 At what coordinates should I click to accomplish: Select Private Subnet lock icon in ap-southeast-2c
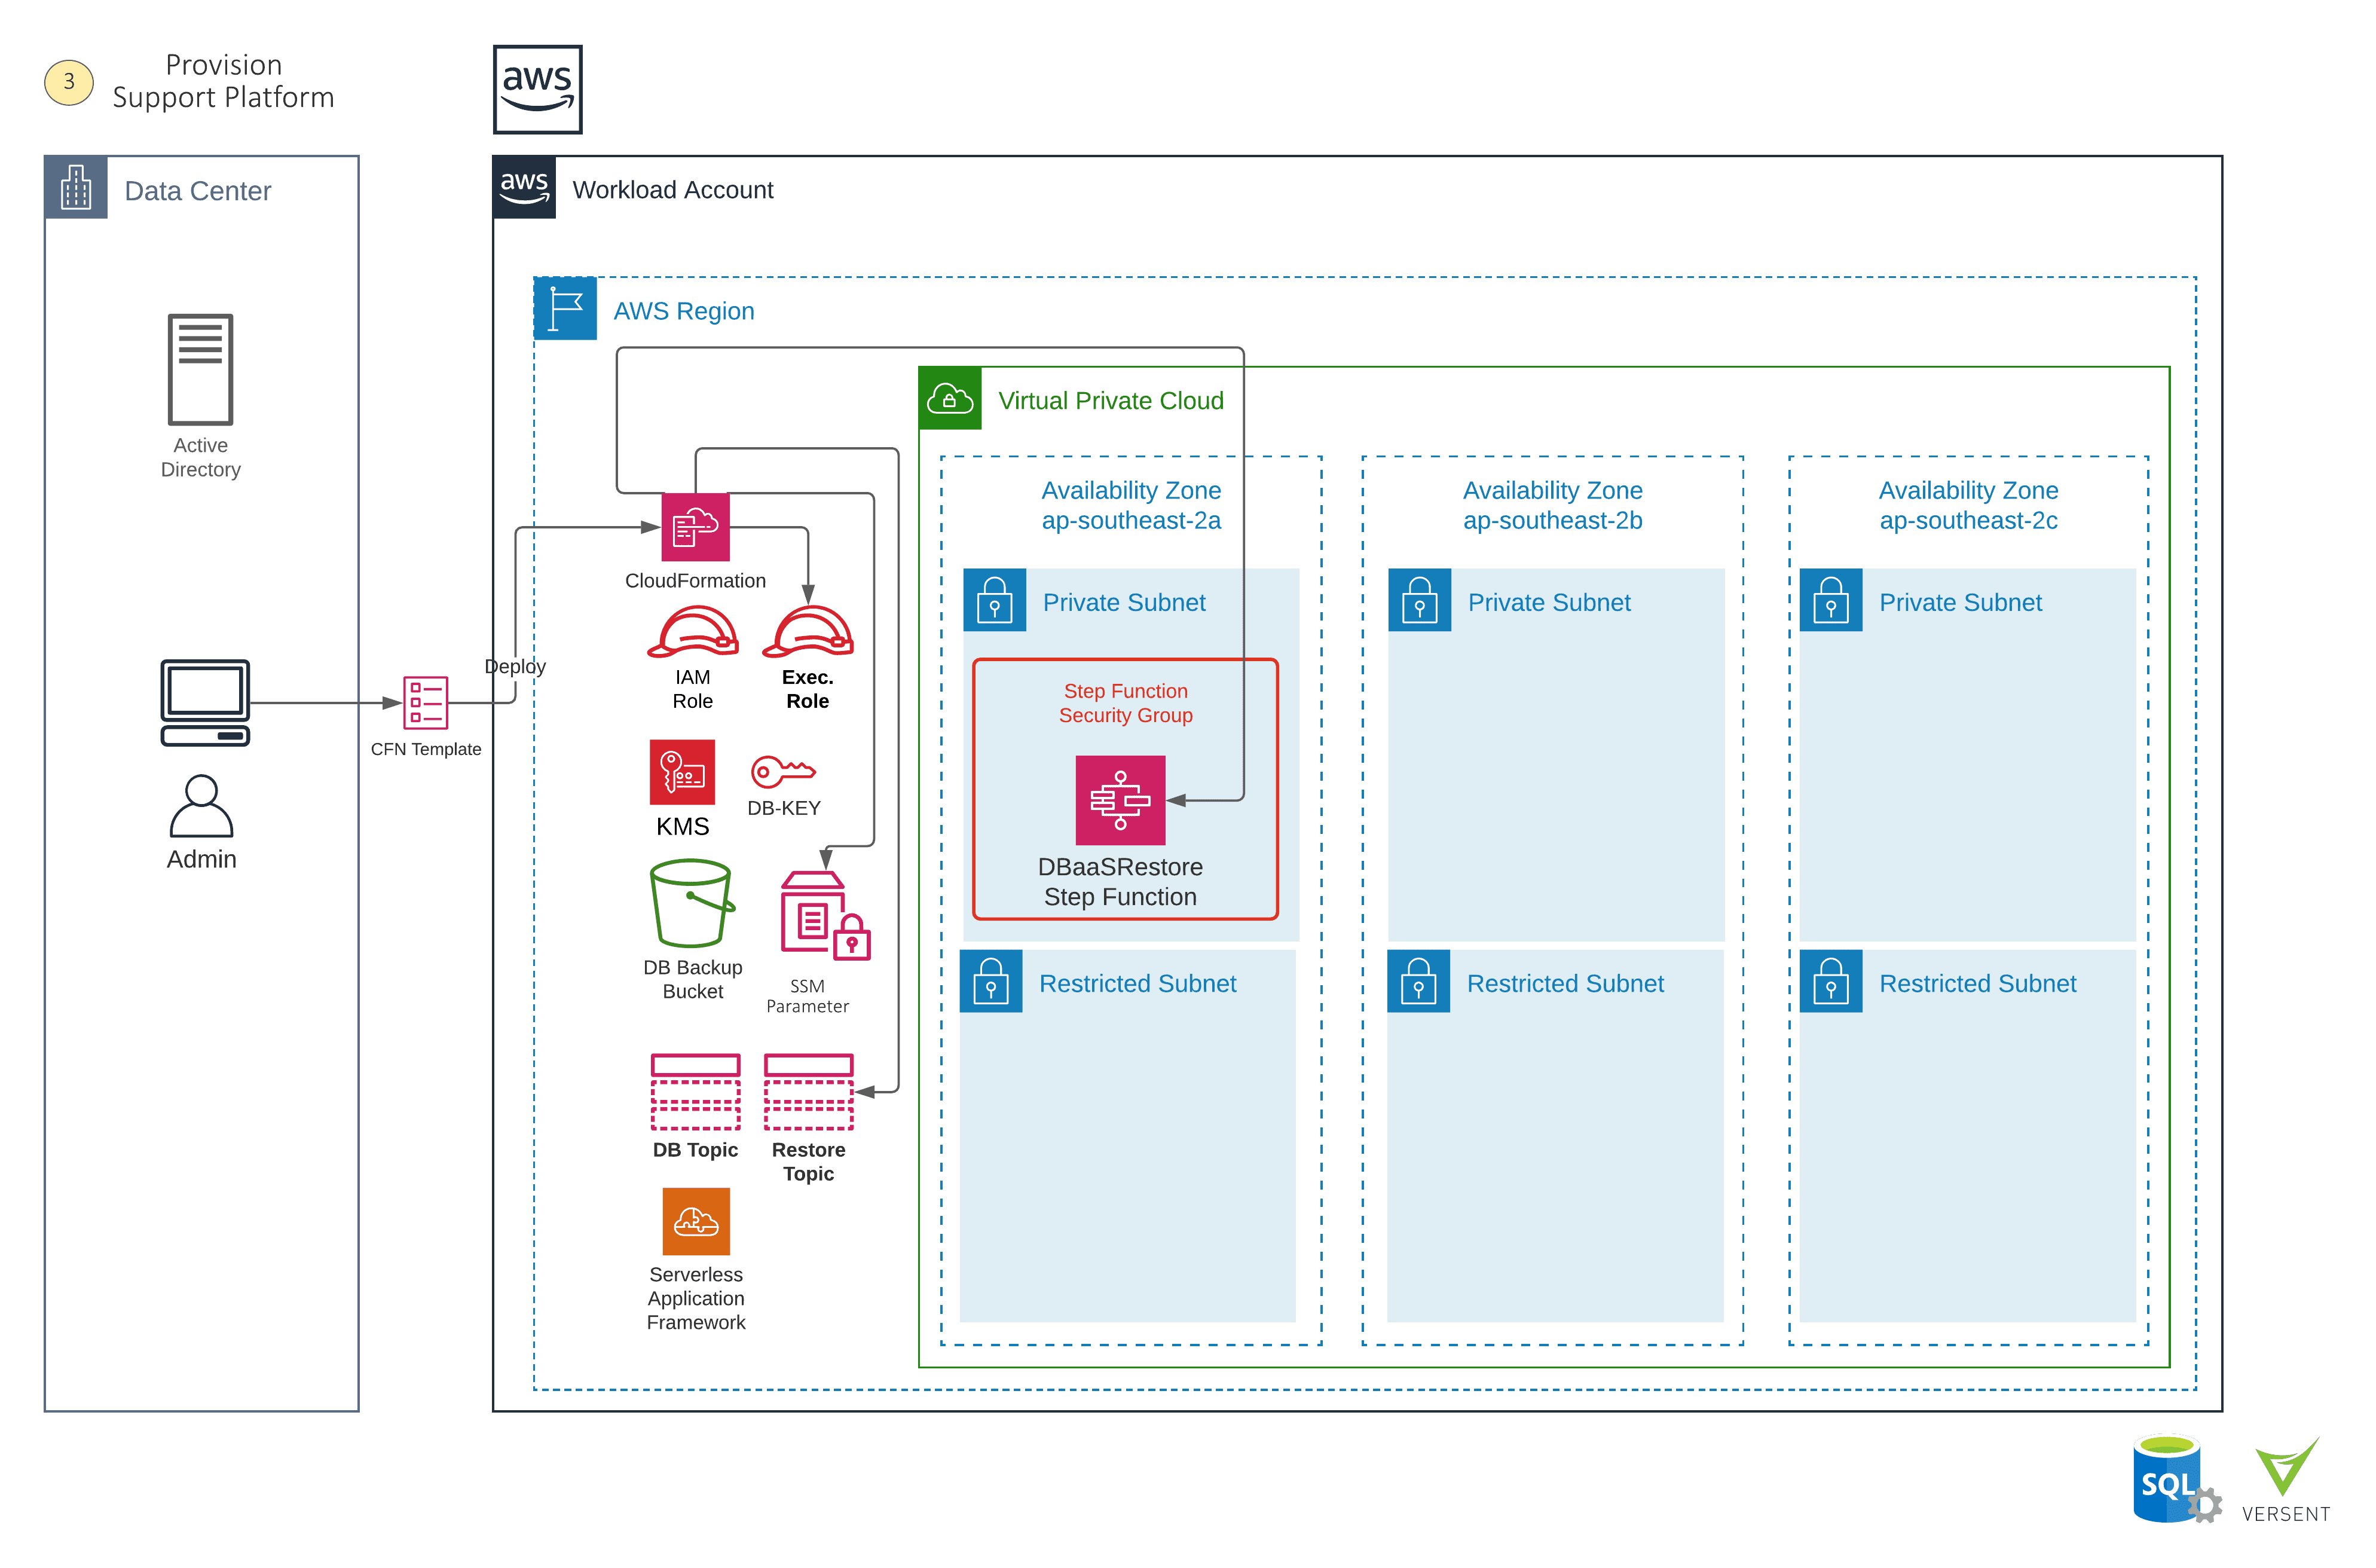point(1830,600)
